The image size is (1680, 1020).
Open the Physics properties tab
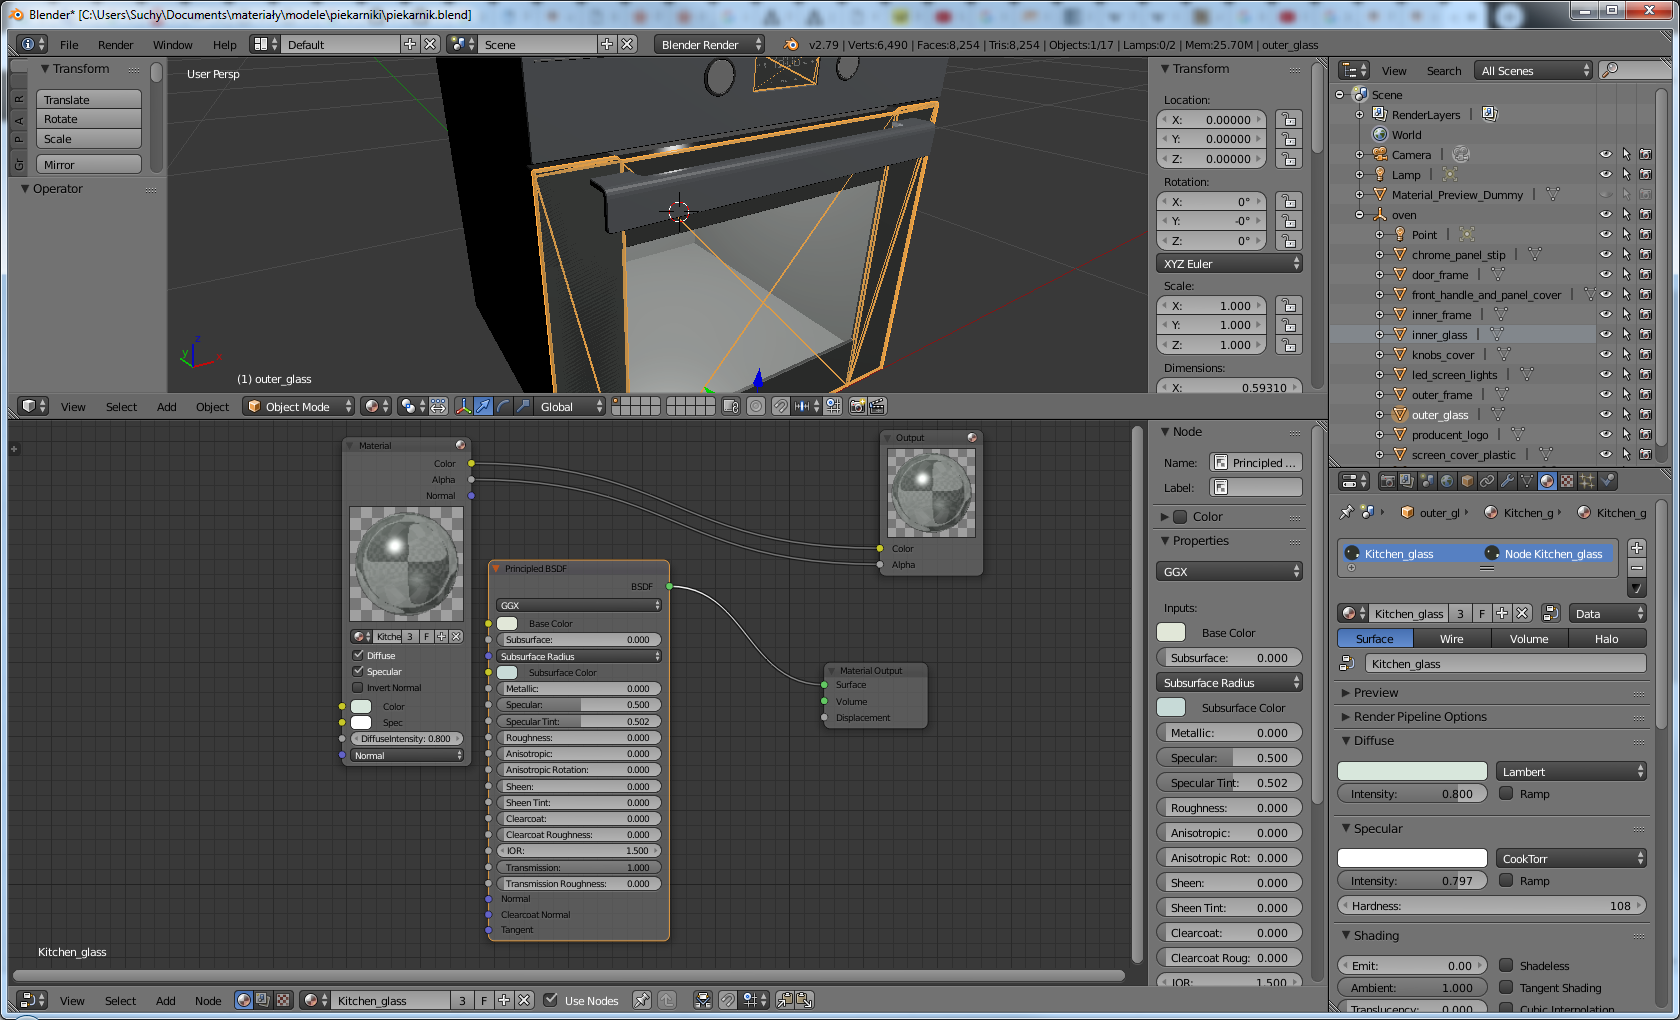[x=1607, y=481]
